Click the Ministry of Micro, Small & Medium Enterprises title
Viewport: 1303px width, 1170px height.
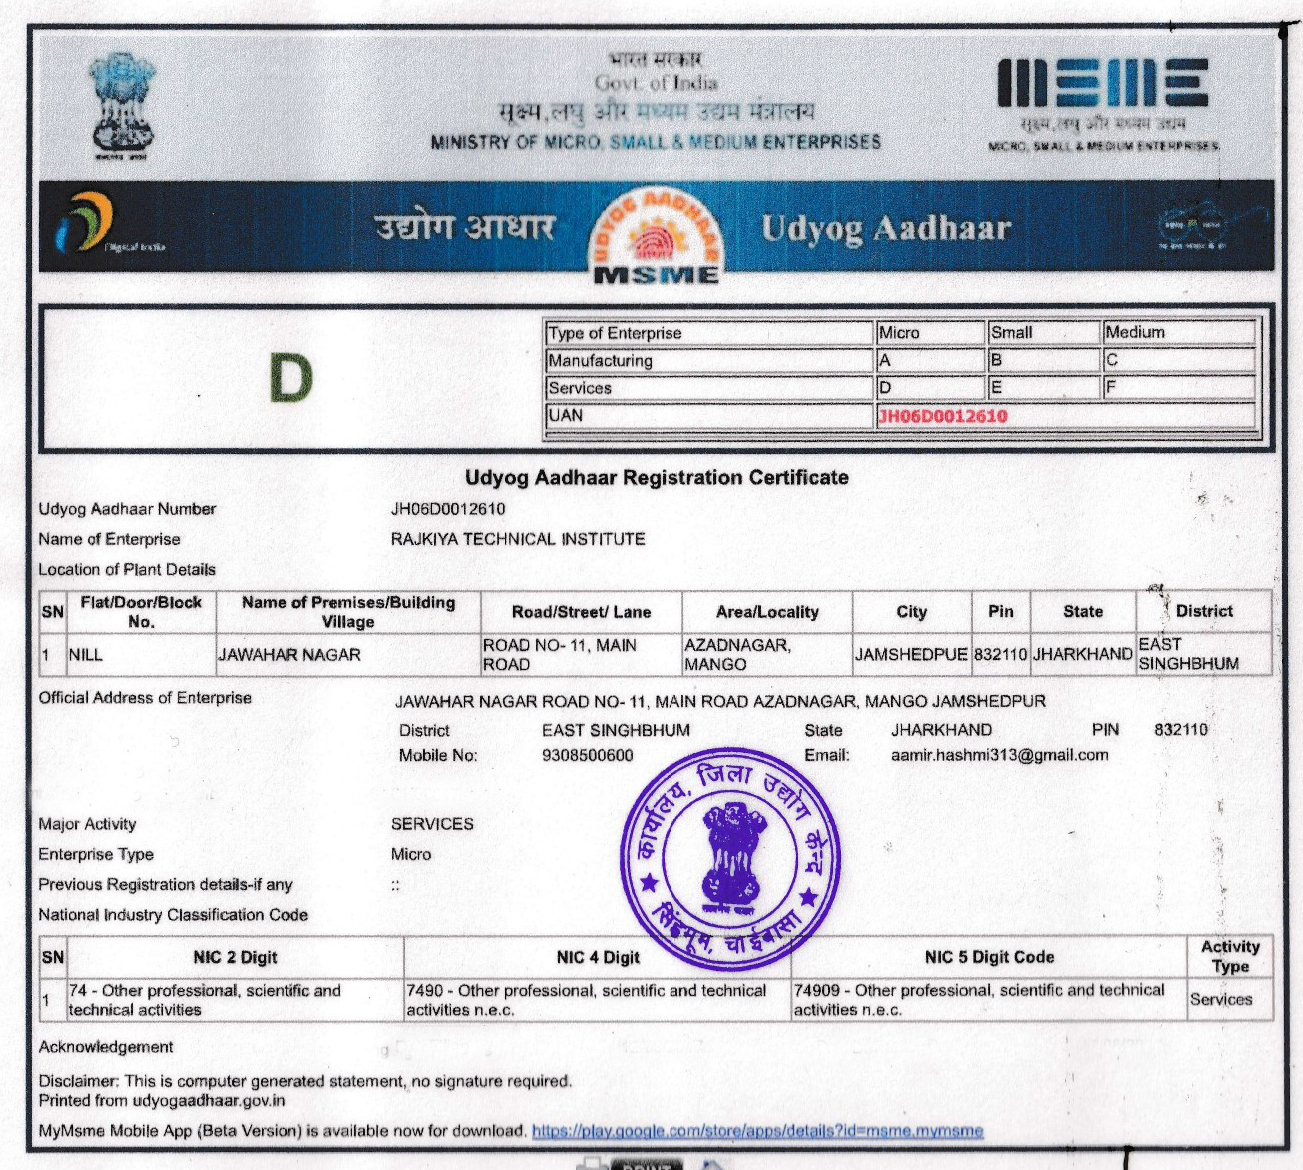pyautogui.click(x=655, y=142)
